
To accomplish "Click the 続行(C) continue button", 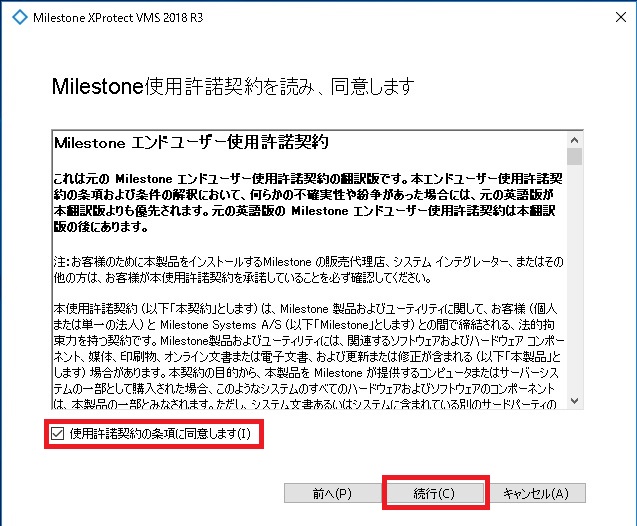I will click(434, 493).
